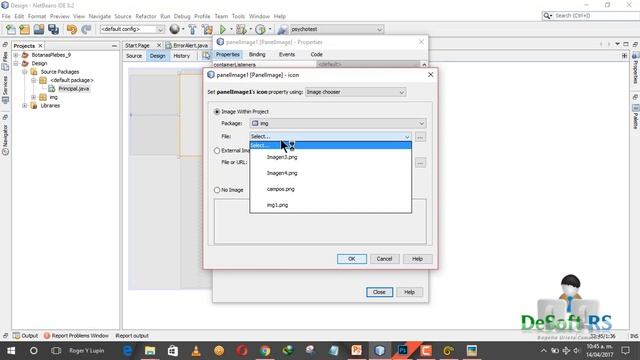Open Google Chrome from taskbar
Image resolution: width=640 pixels, height=360 pixels.
(x=265, y=351)
